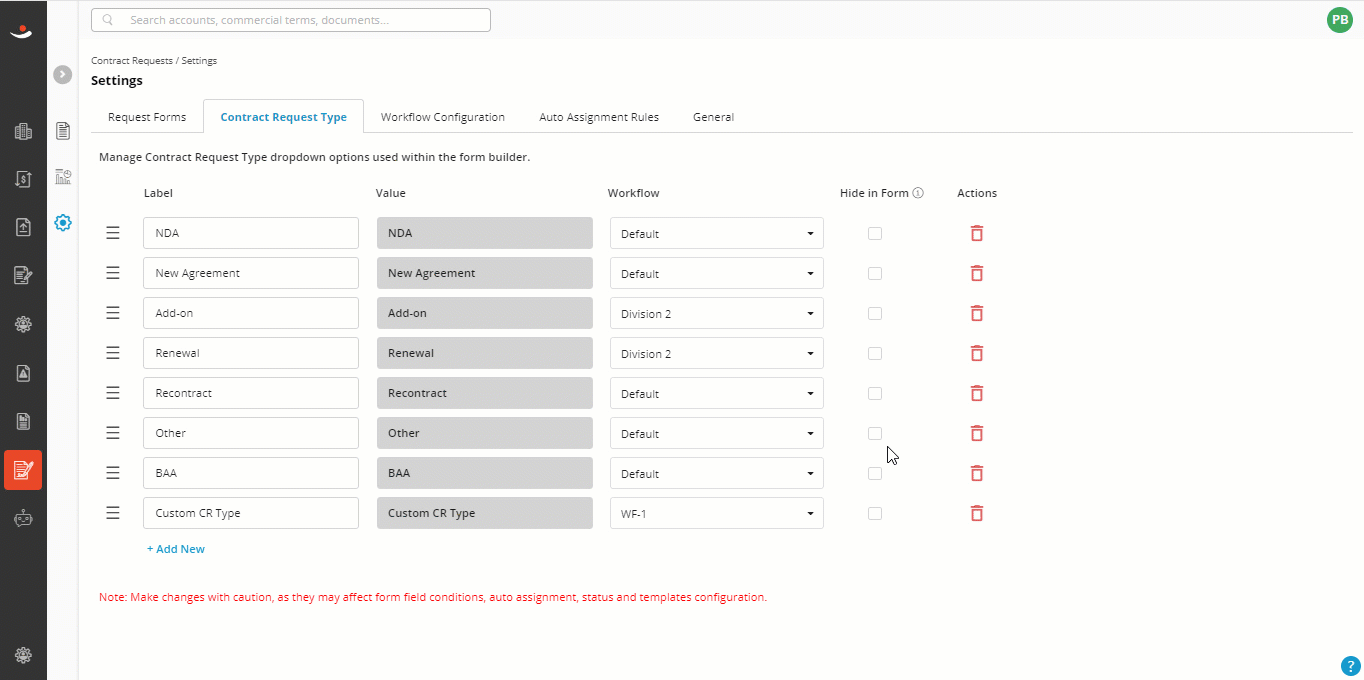Open the blue settings gear icon

63,223
